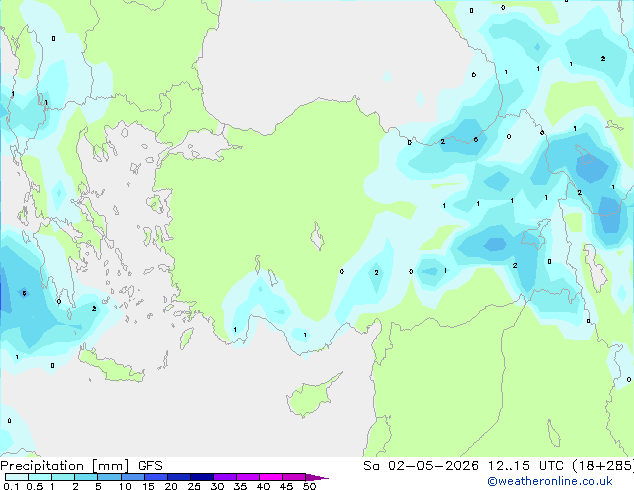This screenshot has height=490, width=634.
Task: Select the 10–15 mm legend swatch
Action: (x=132, y=477)
